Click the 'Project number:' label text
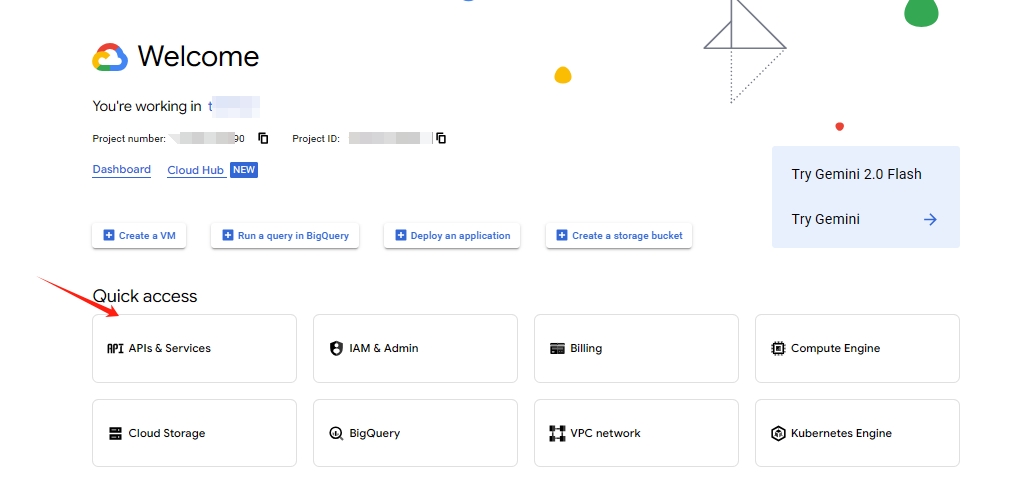This screenshot has height=488, width=1011. click(x=129, y=139)
